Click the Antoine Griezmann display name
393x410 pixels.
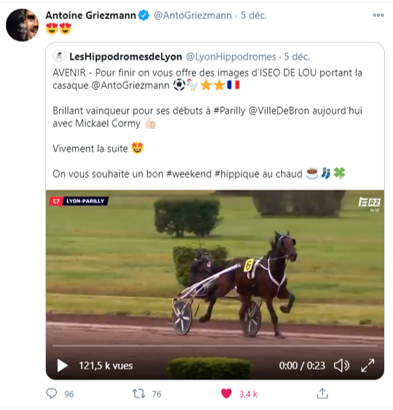pyautogui.click(x=90, y=15)
